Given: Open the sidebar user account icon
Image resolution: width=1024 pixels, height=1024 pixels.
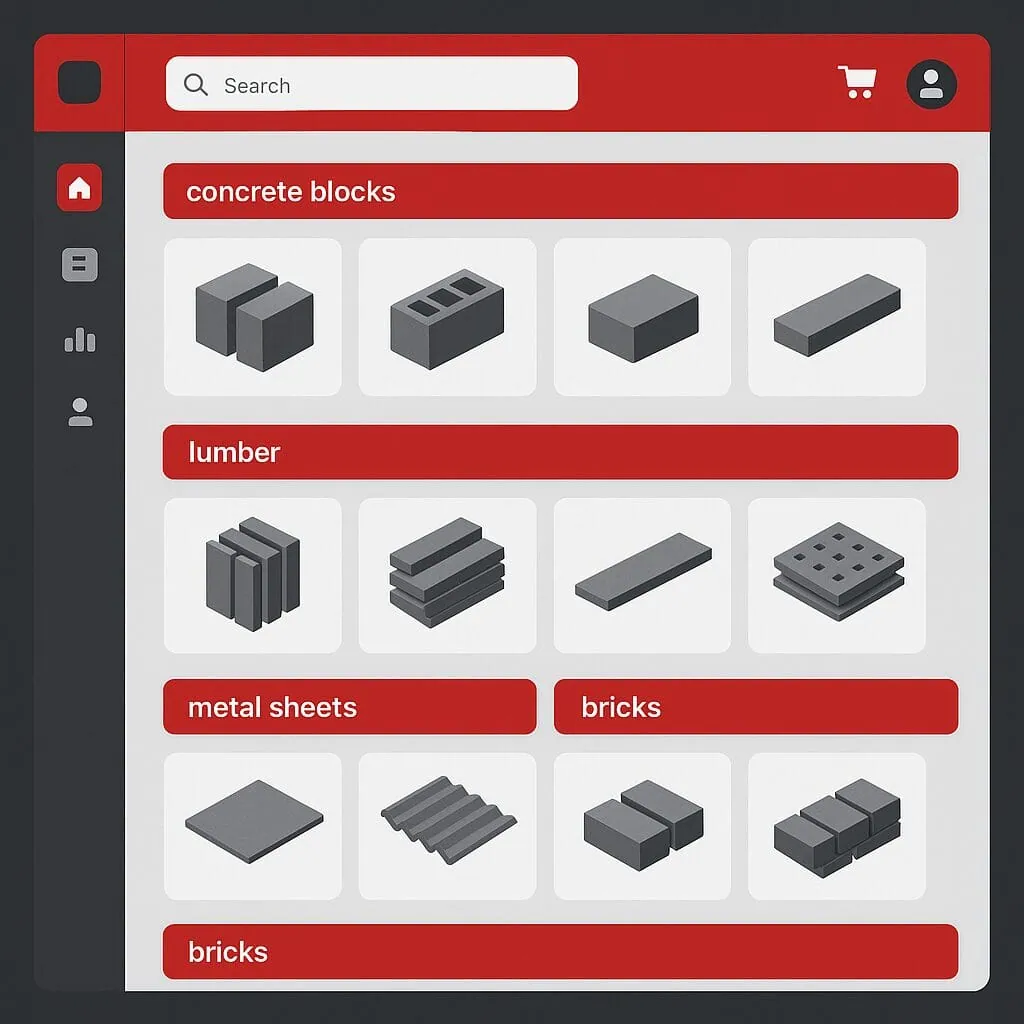Looking at the screenshot, I should tap(80, 412).
